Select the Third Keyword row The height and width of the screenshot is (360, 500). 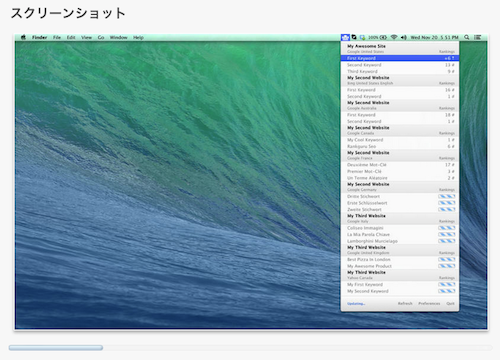pos(400,71)
